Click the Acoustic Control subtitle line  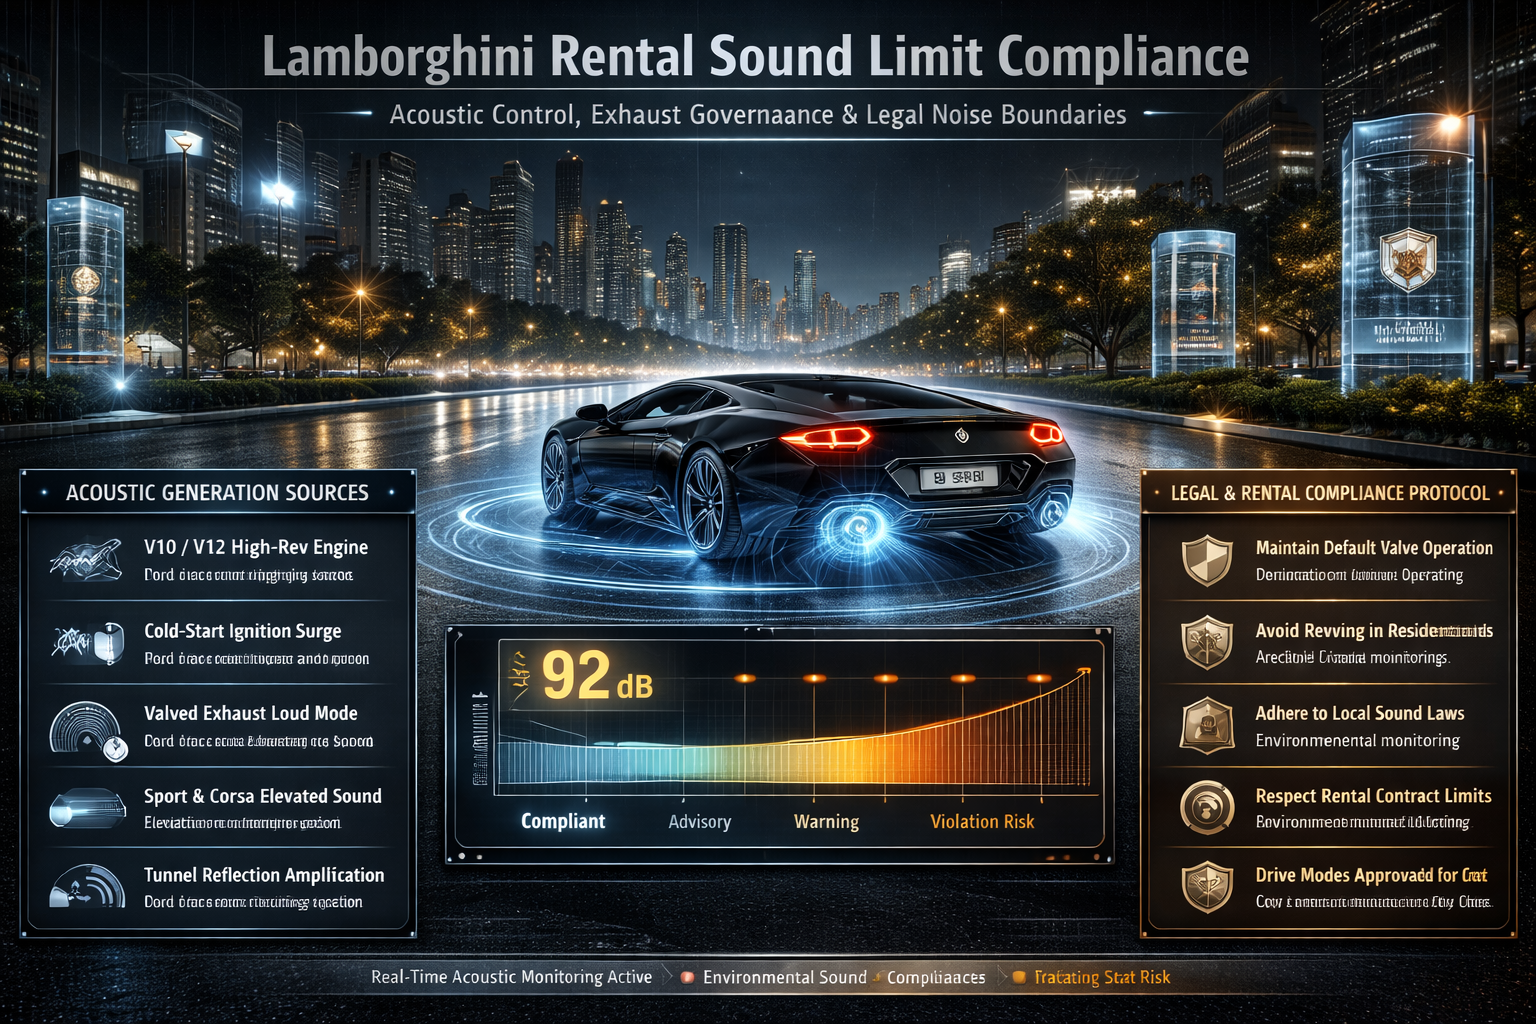click(x=758, y=115)
